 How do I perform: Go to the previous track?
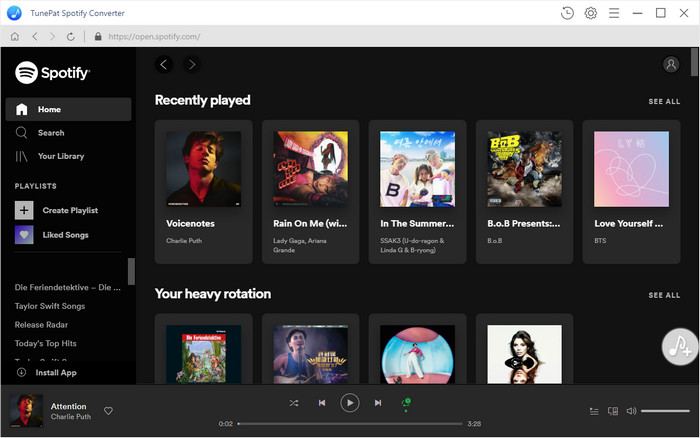(x=322, y=403)
